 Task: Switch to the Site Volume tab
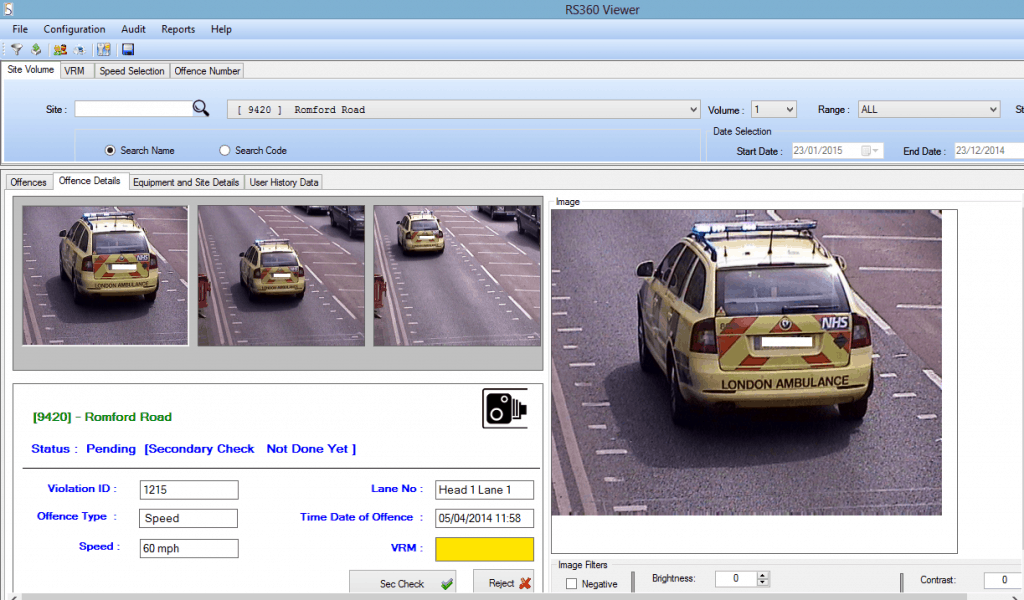click(x=31, y=70)
